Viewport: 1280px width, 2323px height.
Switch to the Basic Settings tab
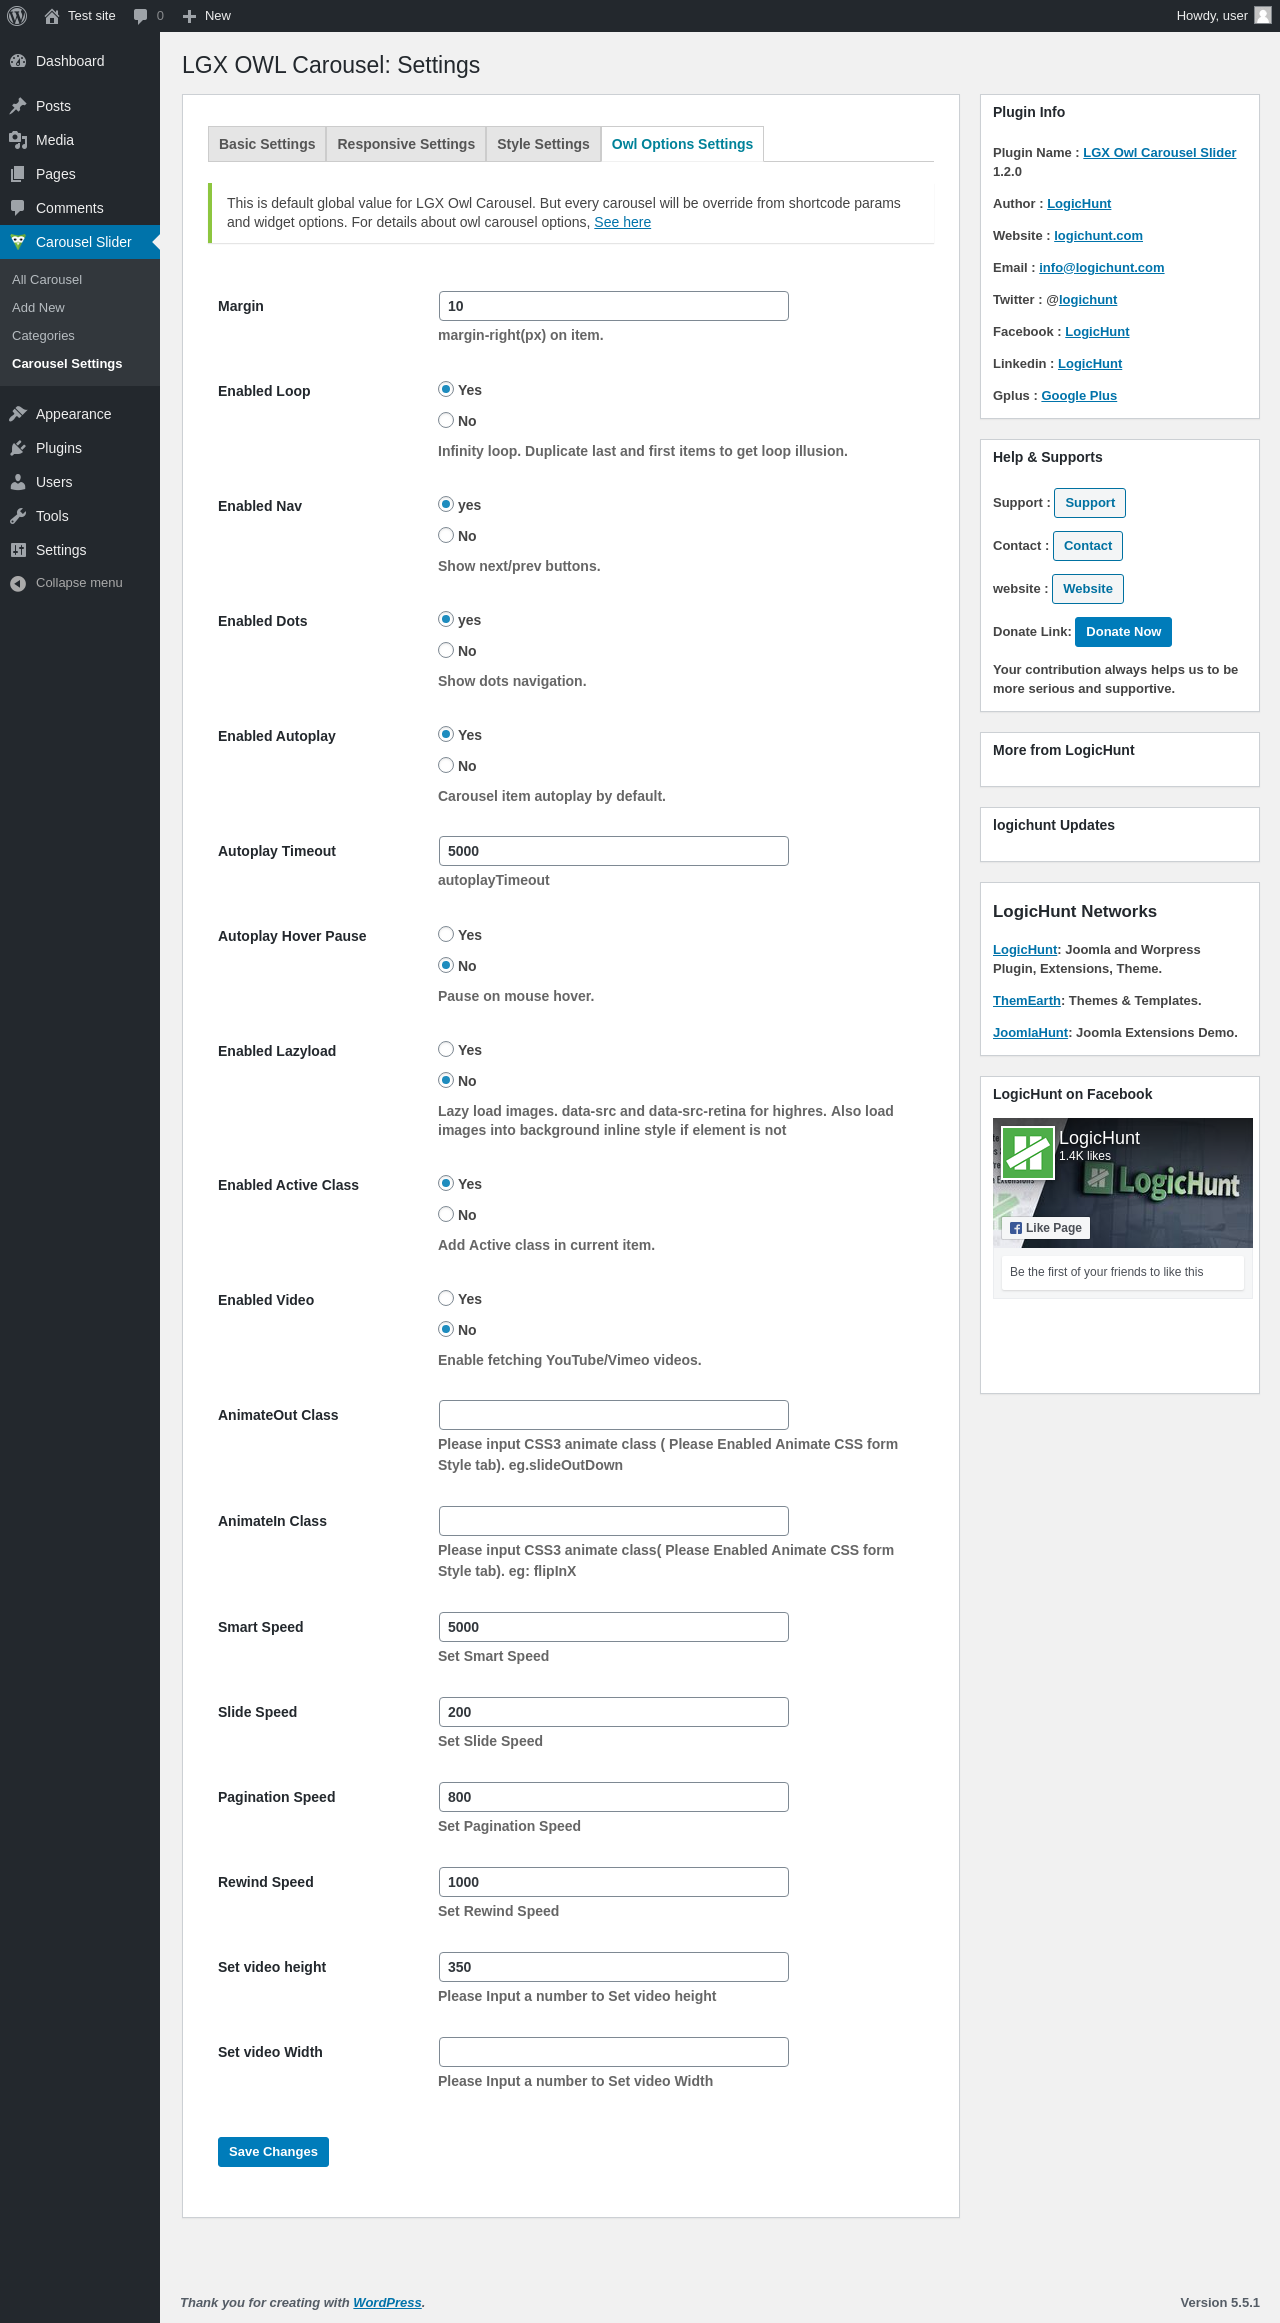click(x=267, y=144)
